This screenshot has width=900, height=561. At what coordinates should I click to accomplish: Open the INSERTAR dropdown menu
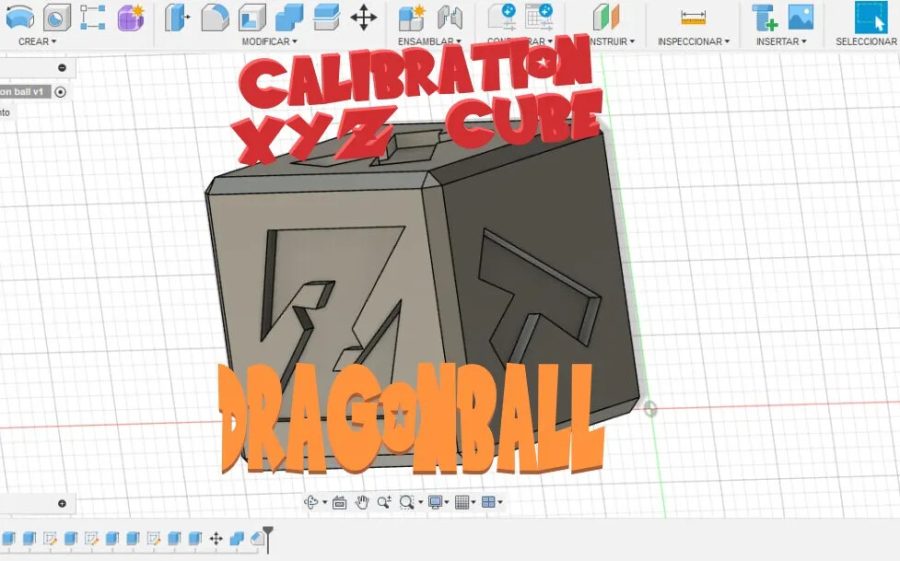[781, 41]
